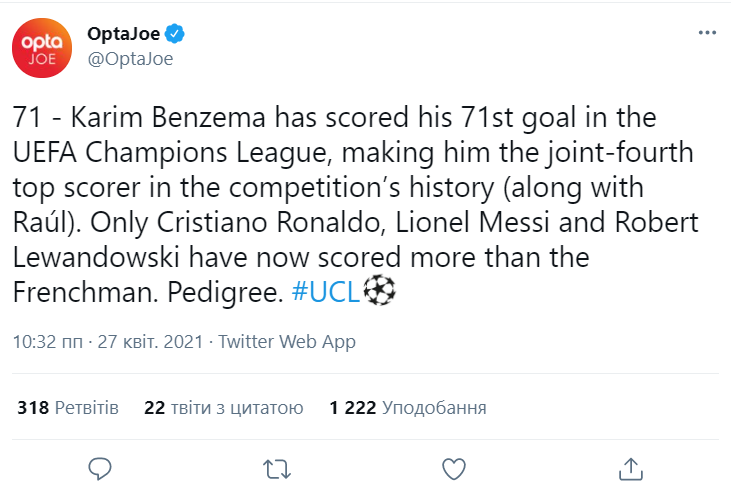Open the OptaJoe profile picture
Viewport: 731px width, 497px height.
point(41,47)
